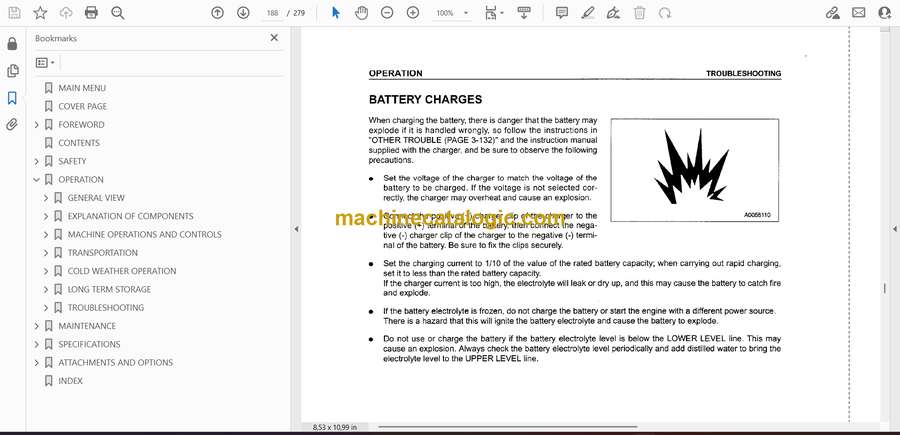Click the trash delete icon
The height and width of the screenshot is (435, 900).
coord(639,13)
